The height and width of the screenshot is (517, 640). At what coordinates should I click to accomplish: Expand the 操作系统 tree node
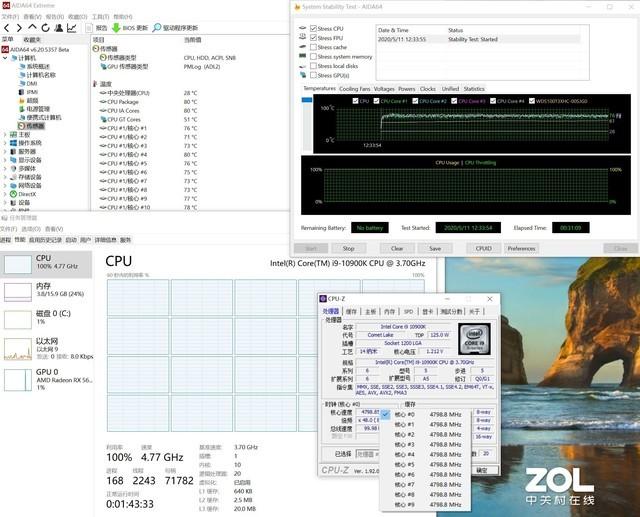coord(5,143)
